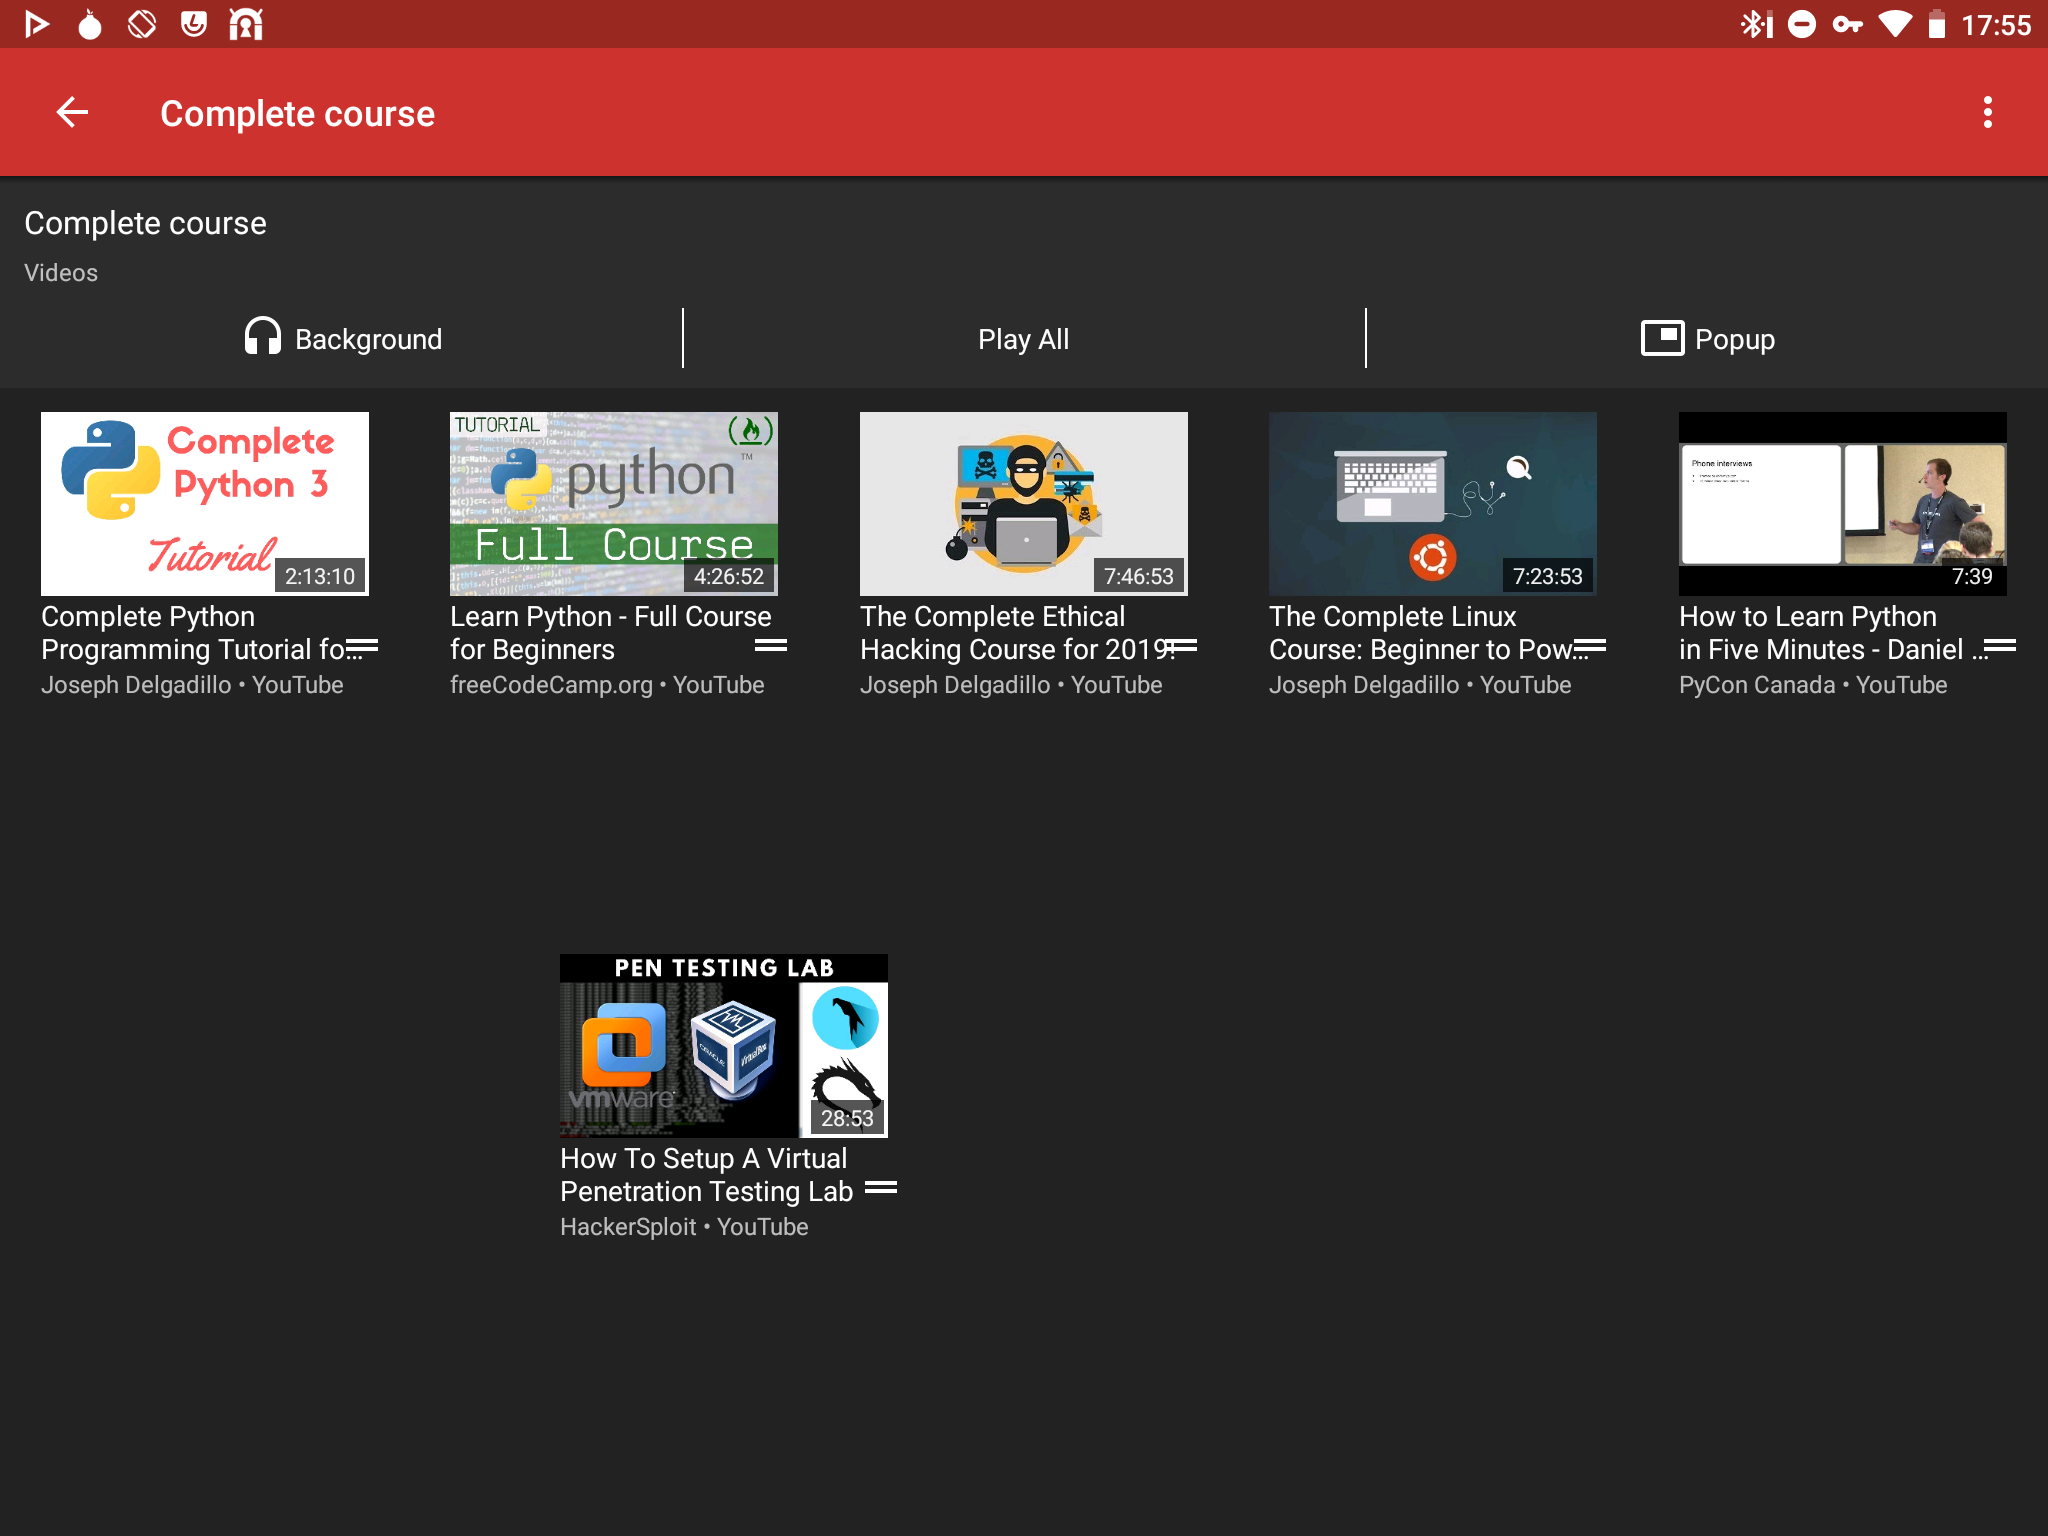Open the Linux course laptop thumbnail
The width and height of the screenshot is (2048, 1536).
click(1432, 503)
